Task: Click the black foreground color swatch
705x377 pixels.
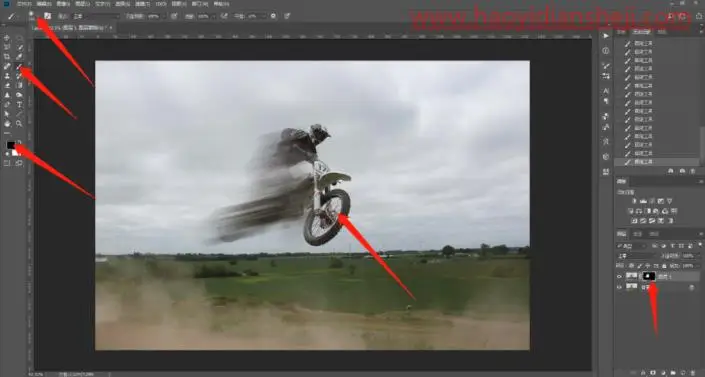Action: 11,145
